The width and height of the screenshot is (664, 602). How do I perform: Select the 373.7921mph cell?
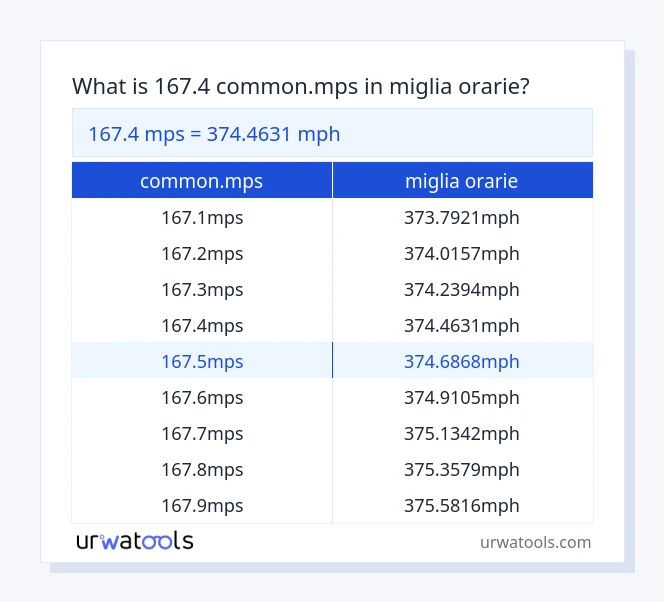(462, 218)
